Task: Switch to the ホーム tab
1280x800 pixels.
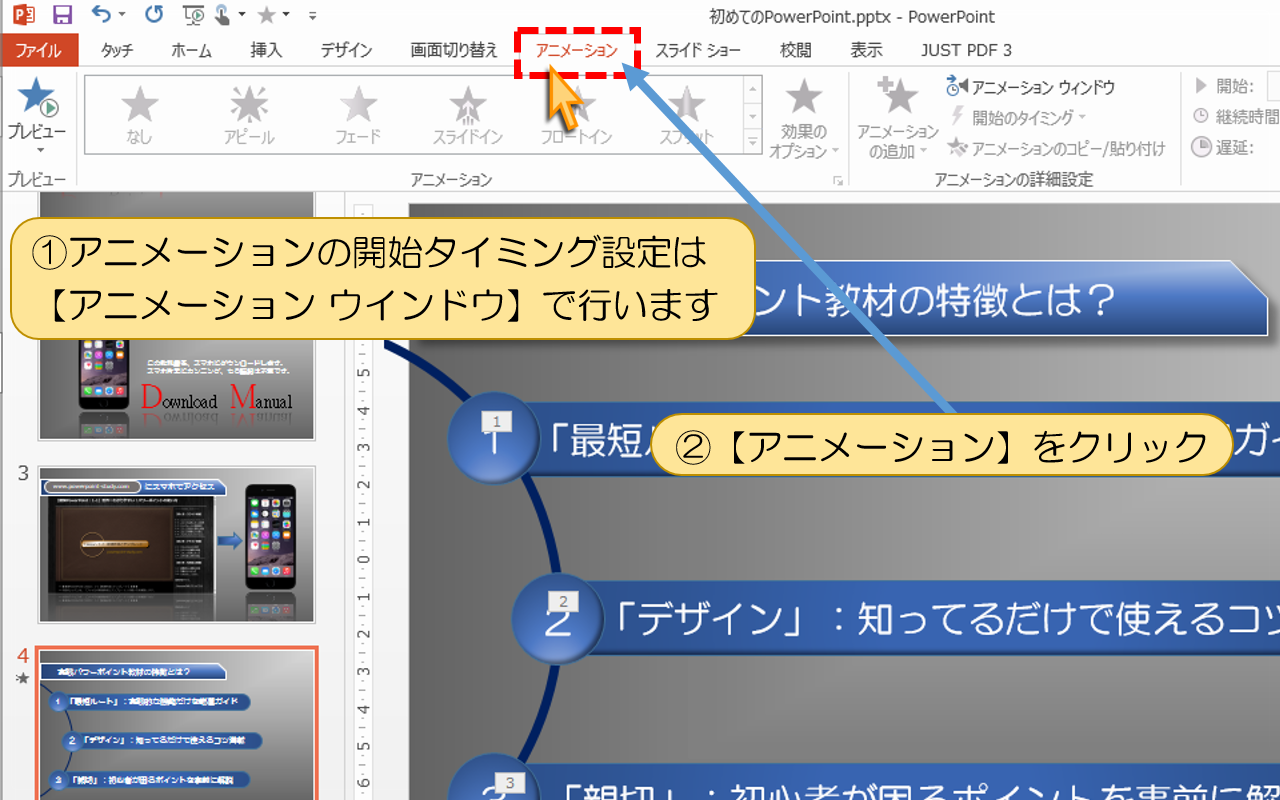Action: [x=191, y=50]
